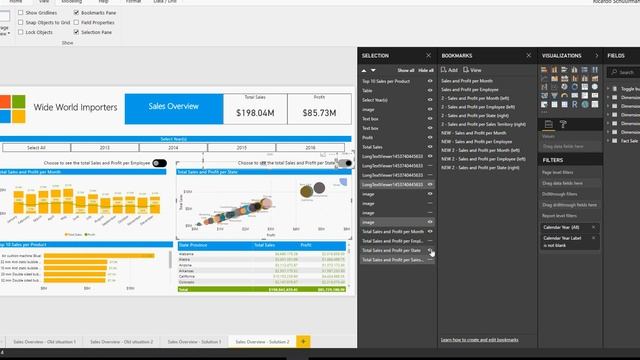This screenshot has height=360, width=640.
Task: Close the Selection pane
Action: coord(428,55)
